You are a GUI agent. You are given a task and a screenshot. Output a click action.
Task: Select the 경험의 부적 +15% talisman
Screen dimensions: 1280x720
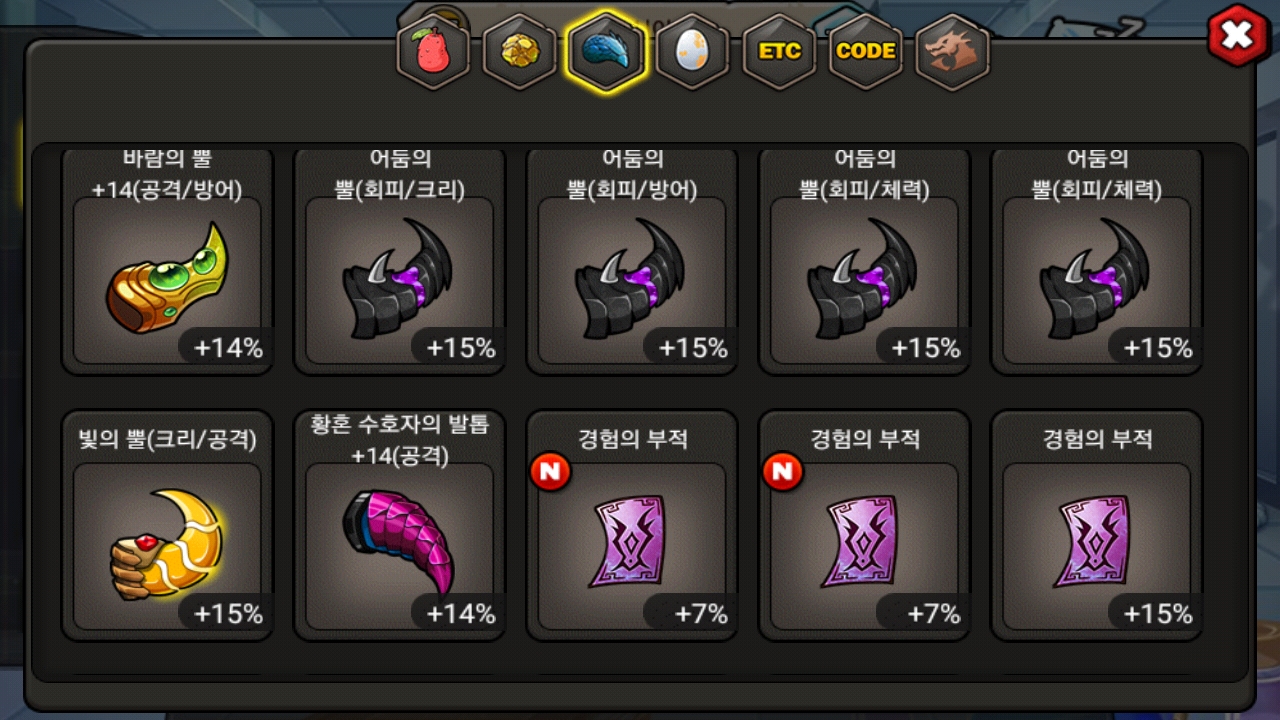1097,526
